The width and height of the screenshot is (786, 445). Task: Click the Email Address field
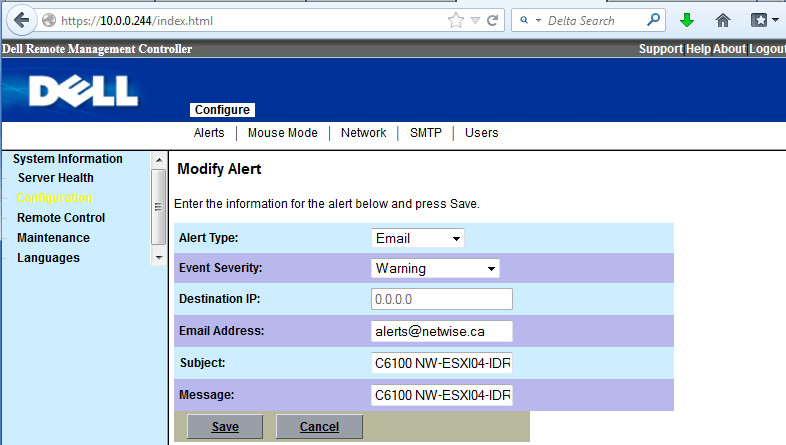point(442,331)
